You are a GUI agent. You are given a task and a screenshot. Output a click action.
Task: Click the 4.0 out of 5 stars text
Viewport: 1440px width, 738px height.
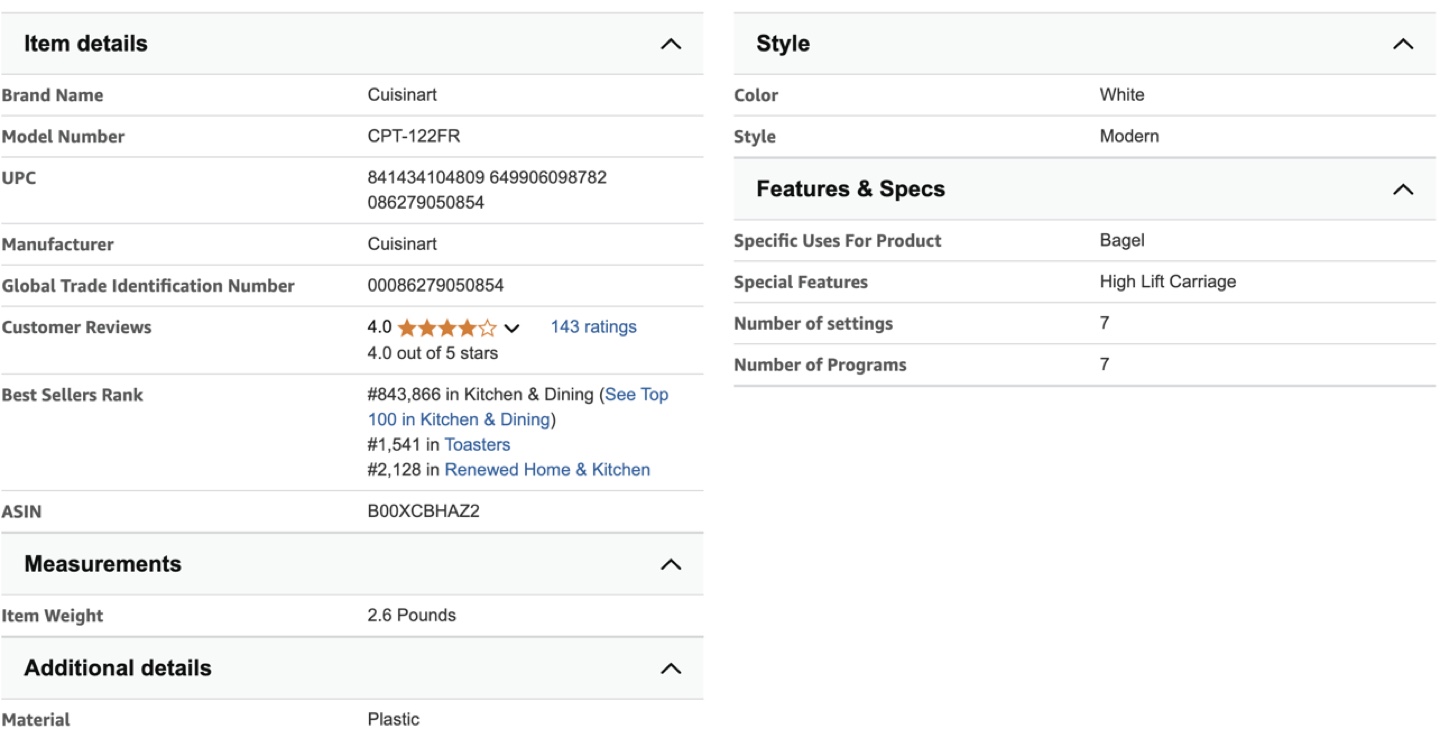click(433, 353)
